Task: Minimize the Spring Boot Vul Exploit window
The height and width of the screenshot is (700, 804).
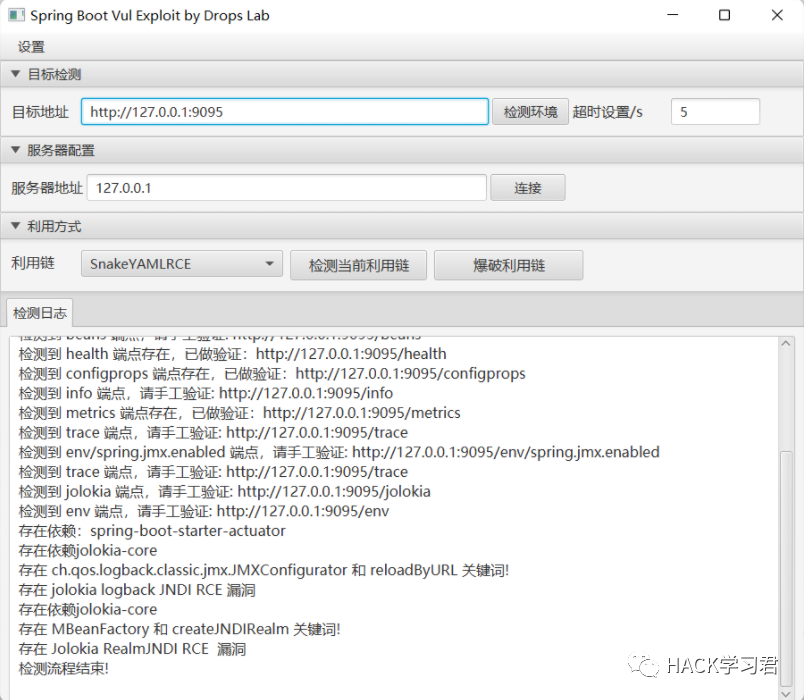Action: [673, 15]
